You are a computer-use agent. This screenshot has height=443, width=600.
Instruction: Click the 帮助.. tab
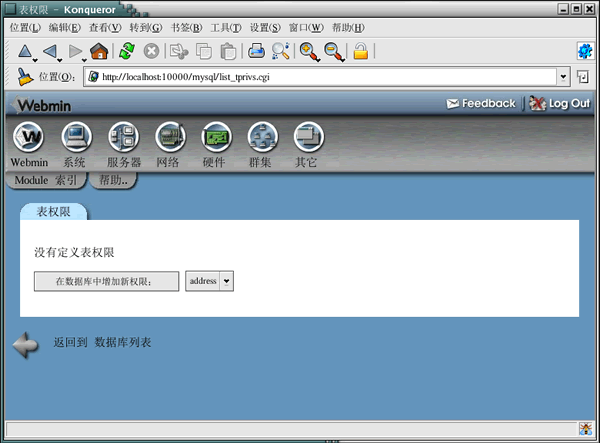[113, 180]
